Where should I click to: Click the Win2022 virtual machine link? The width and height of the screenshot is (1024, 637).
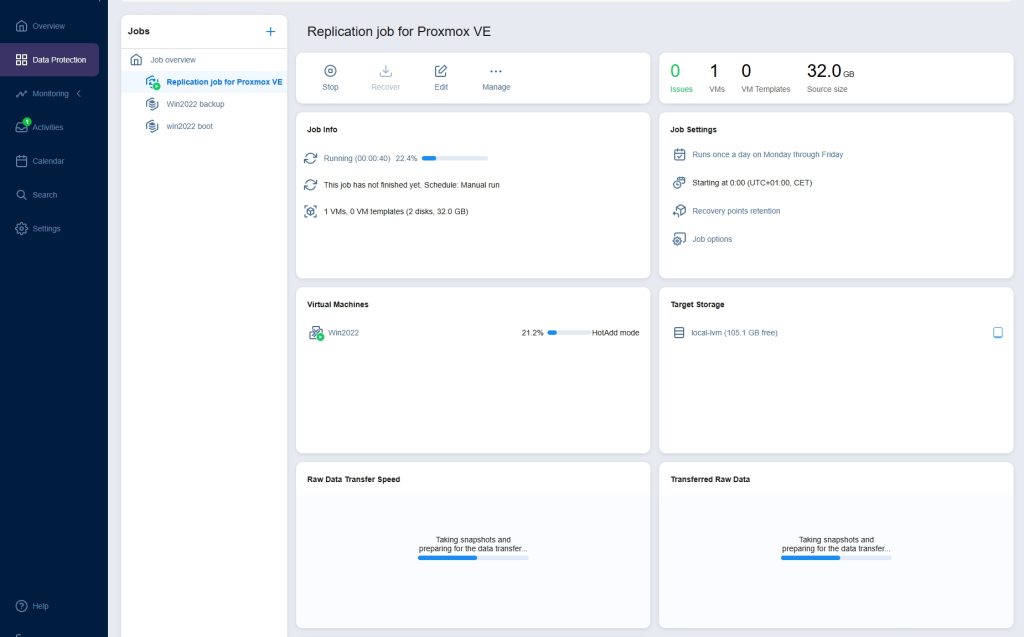click(x=343, y=333)
